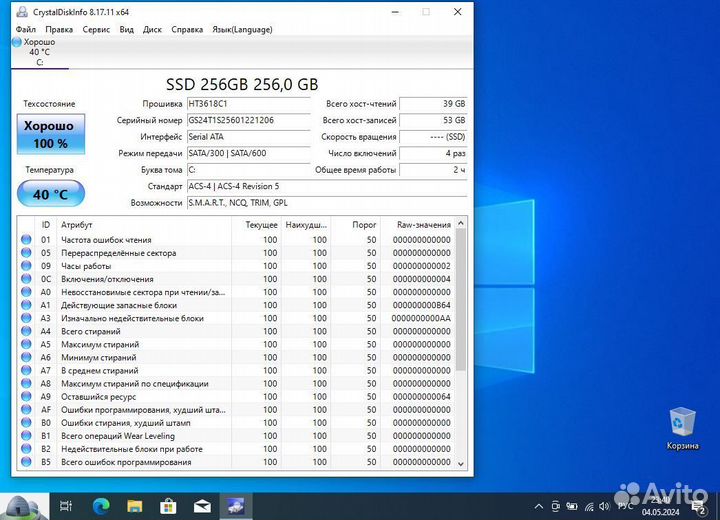Click status icon for Включения/отключения row
720x520 pixels.
pos(26,279)
